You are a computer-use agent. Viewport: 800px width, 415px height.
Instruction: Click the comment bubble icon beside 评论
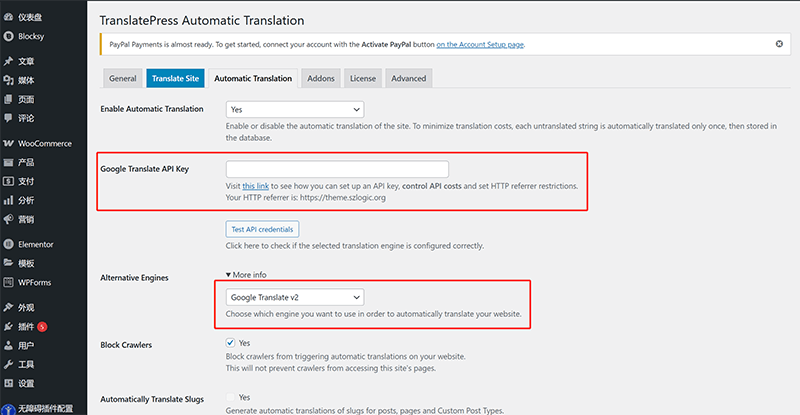click(8, 118)
